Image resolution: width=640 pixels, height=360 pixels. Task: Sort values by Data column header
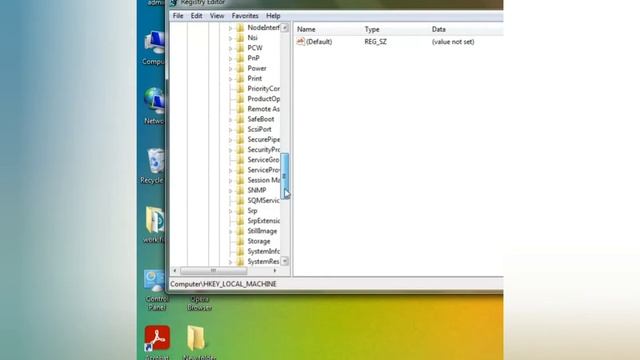[439, 29]
